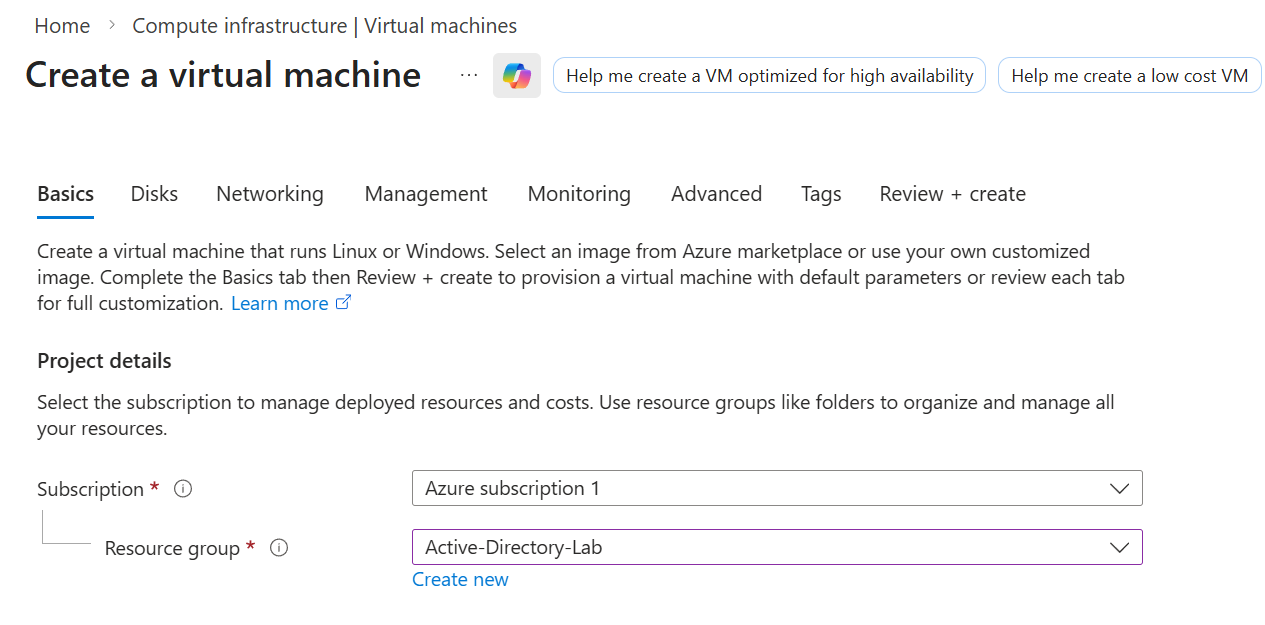1265x625 pixels.
Task: Open the Monitoring tab
Action: (579, 194)
